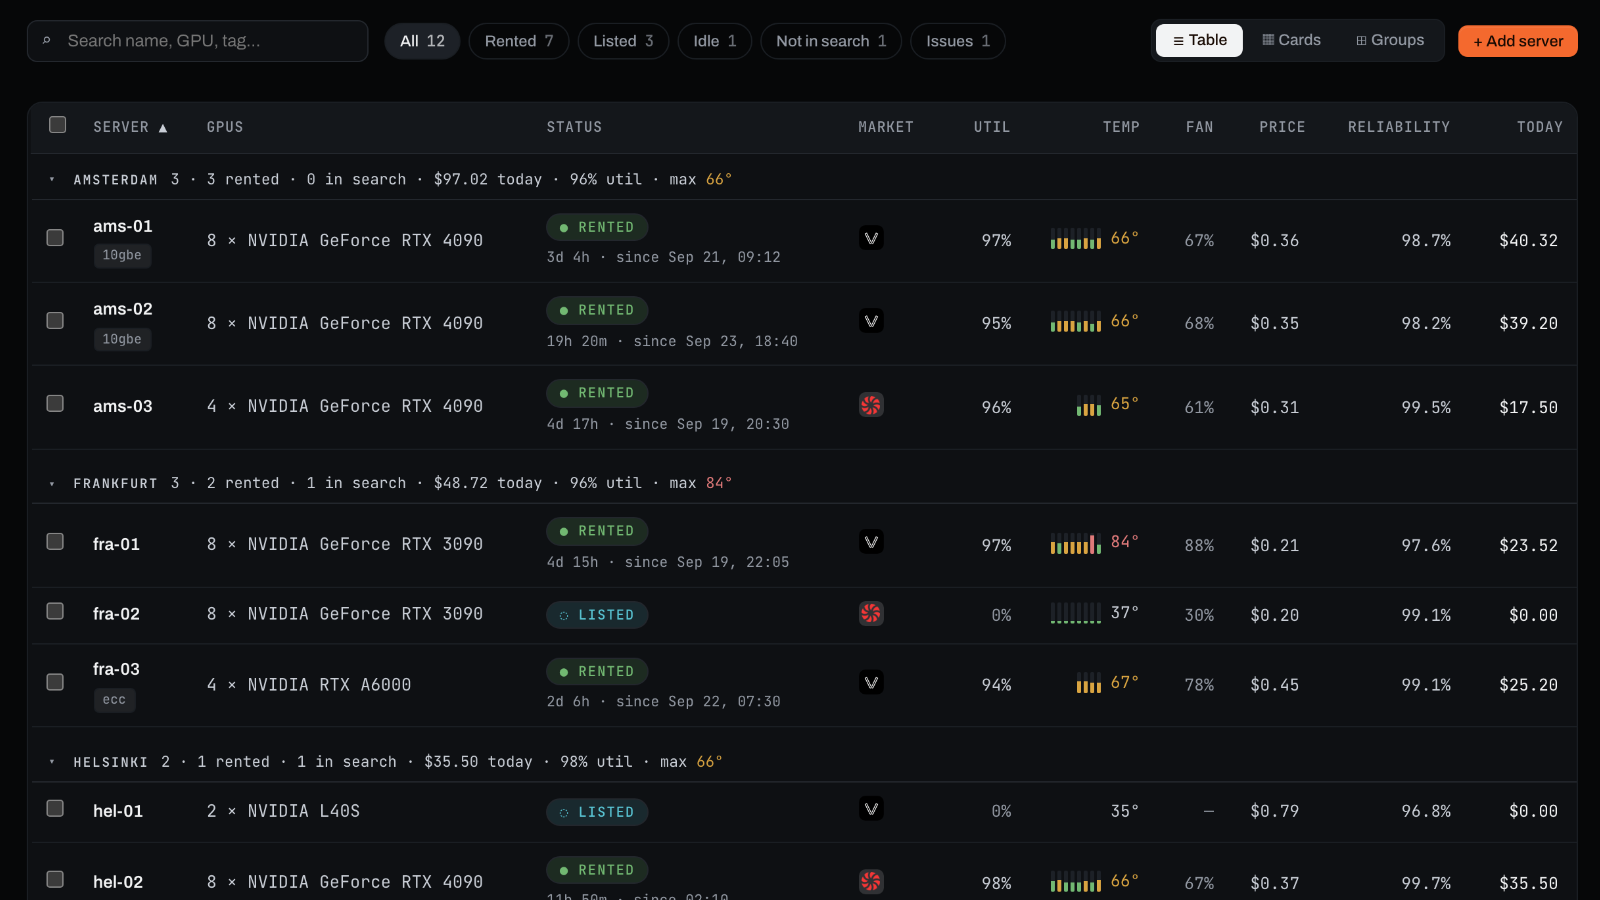Click the ecc tag on fra-03

pos(114,700)
